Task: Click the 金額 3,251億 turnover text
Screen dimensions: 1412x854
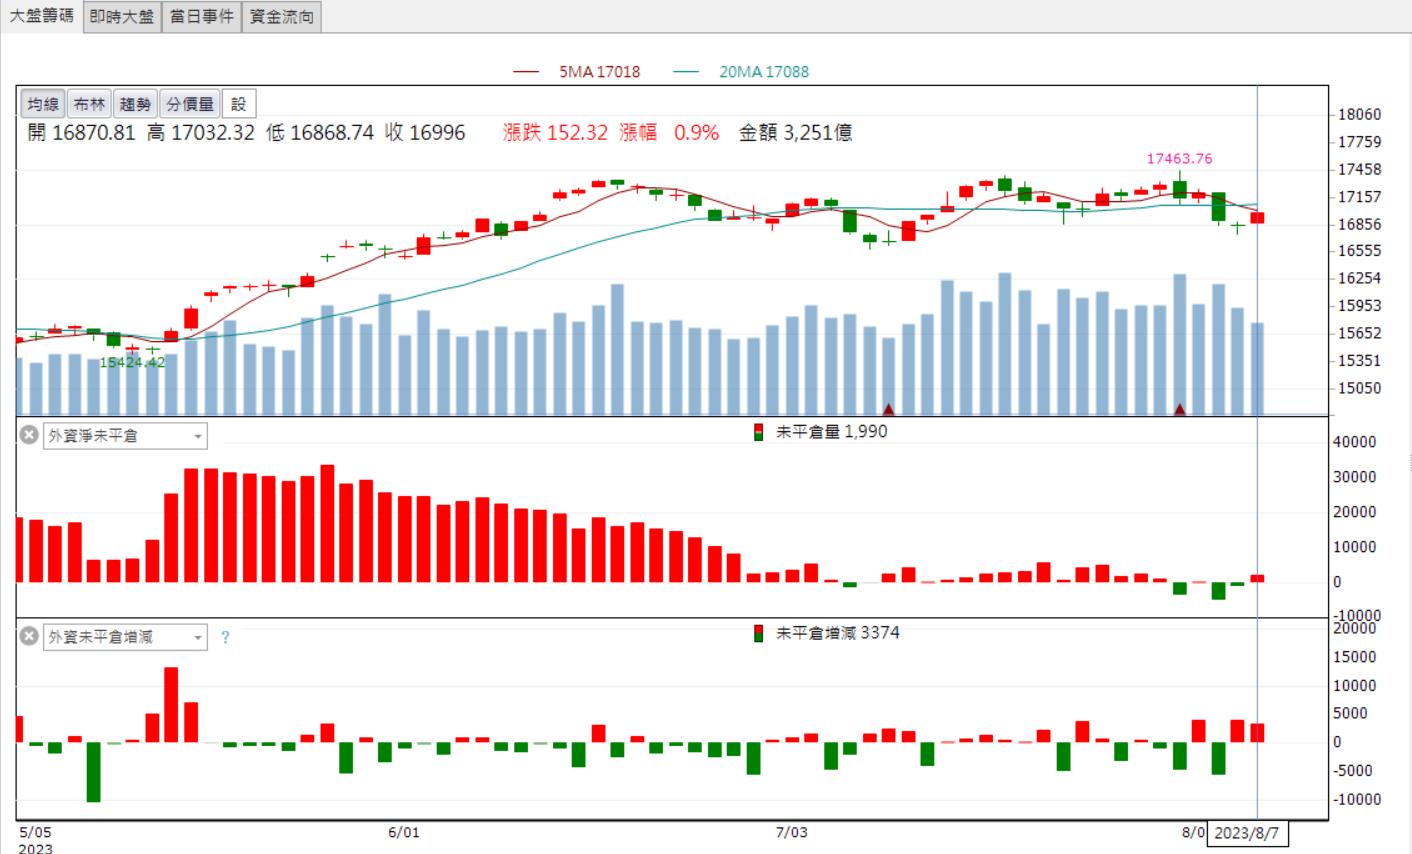Action: [795, 133]
